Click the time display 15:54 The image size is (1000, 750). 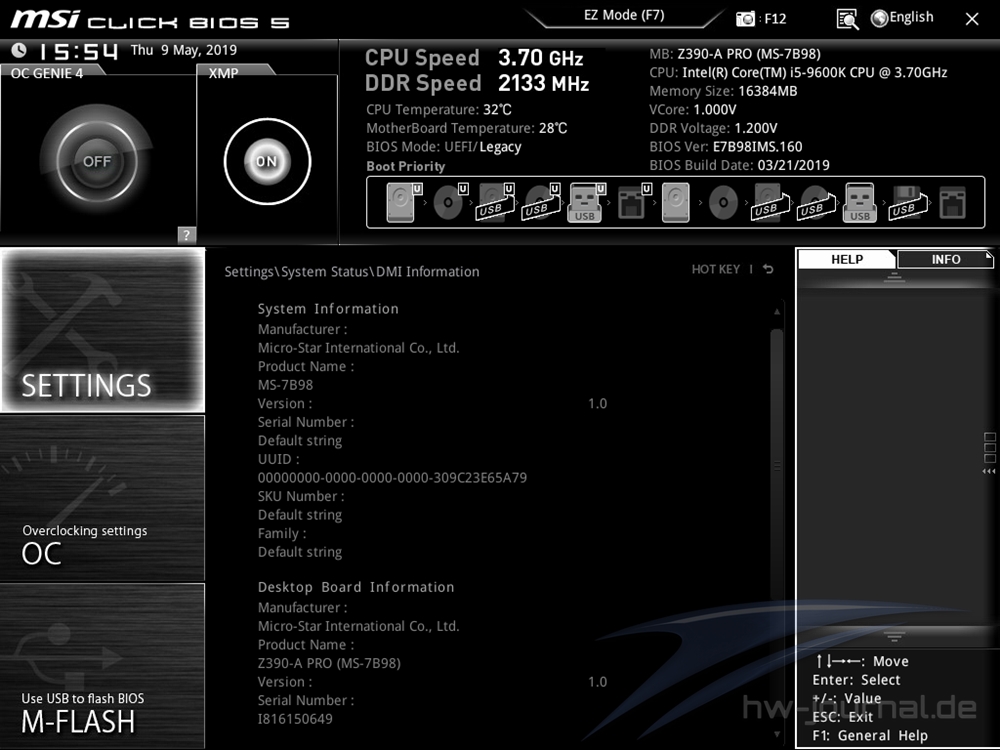[79, 51]
